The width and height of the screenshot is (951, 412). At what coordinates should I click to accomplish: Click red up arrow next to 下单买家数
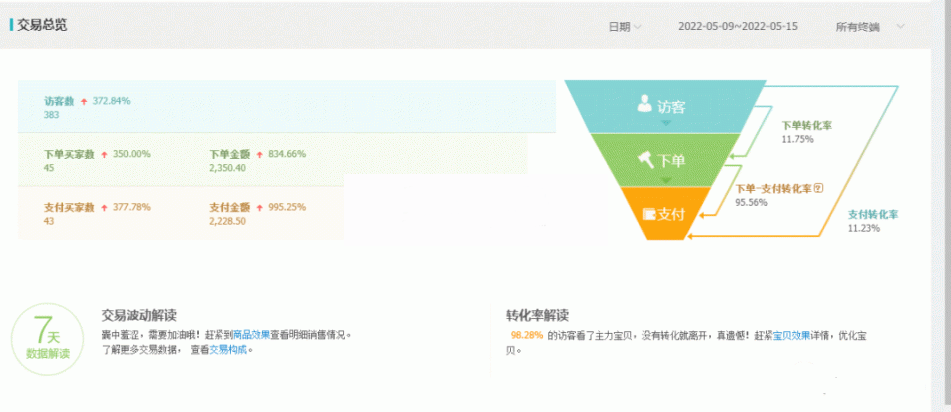104,155
